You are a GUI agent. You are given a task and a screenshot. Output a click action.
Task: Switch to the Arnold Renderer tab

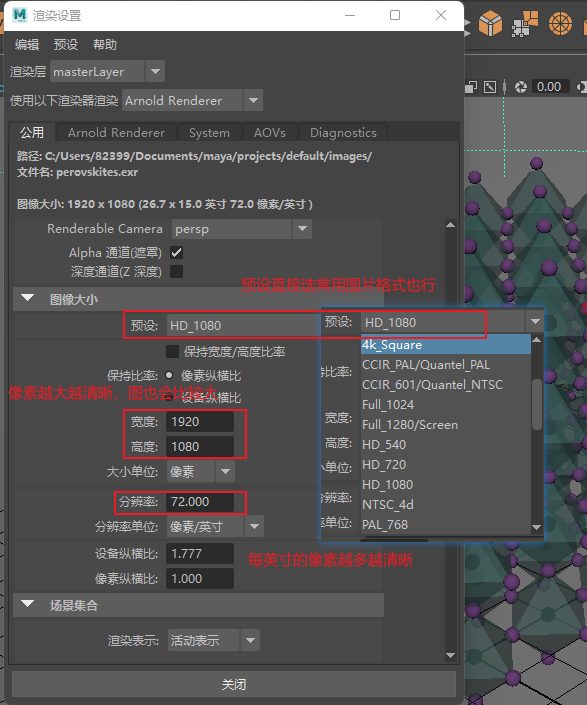(116, 133)
